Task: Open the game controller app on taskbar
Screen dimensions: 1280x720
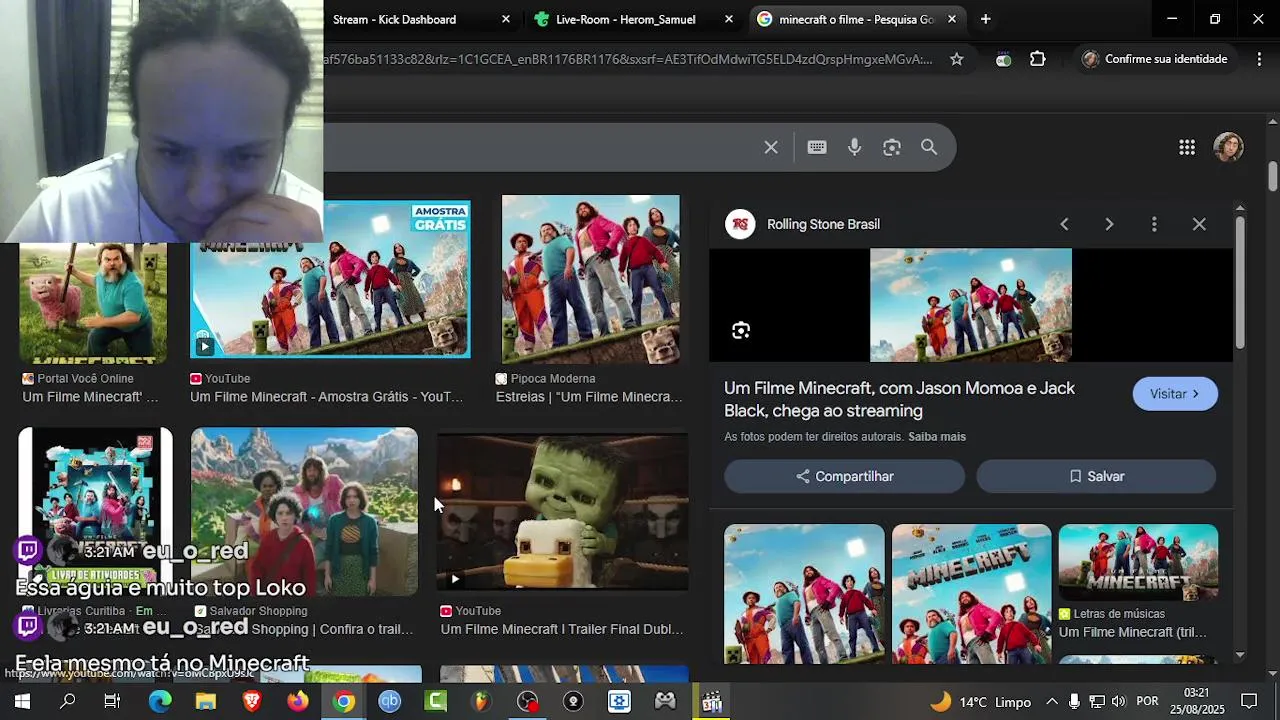Action: [x=665, y=702]
